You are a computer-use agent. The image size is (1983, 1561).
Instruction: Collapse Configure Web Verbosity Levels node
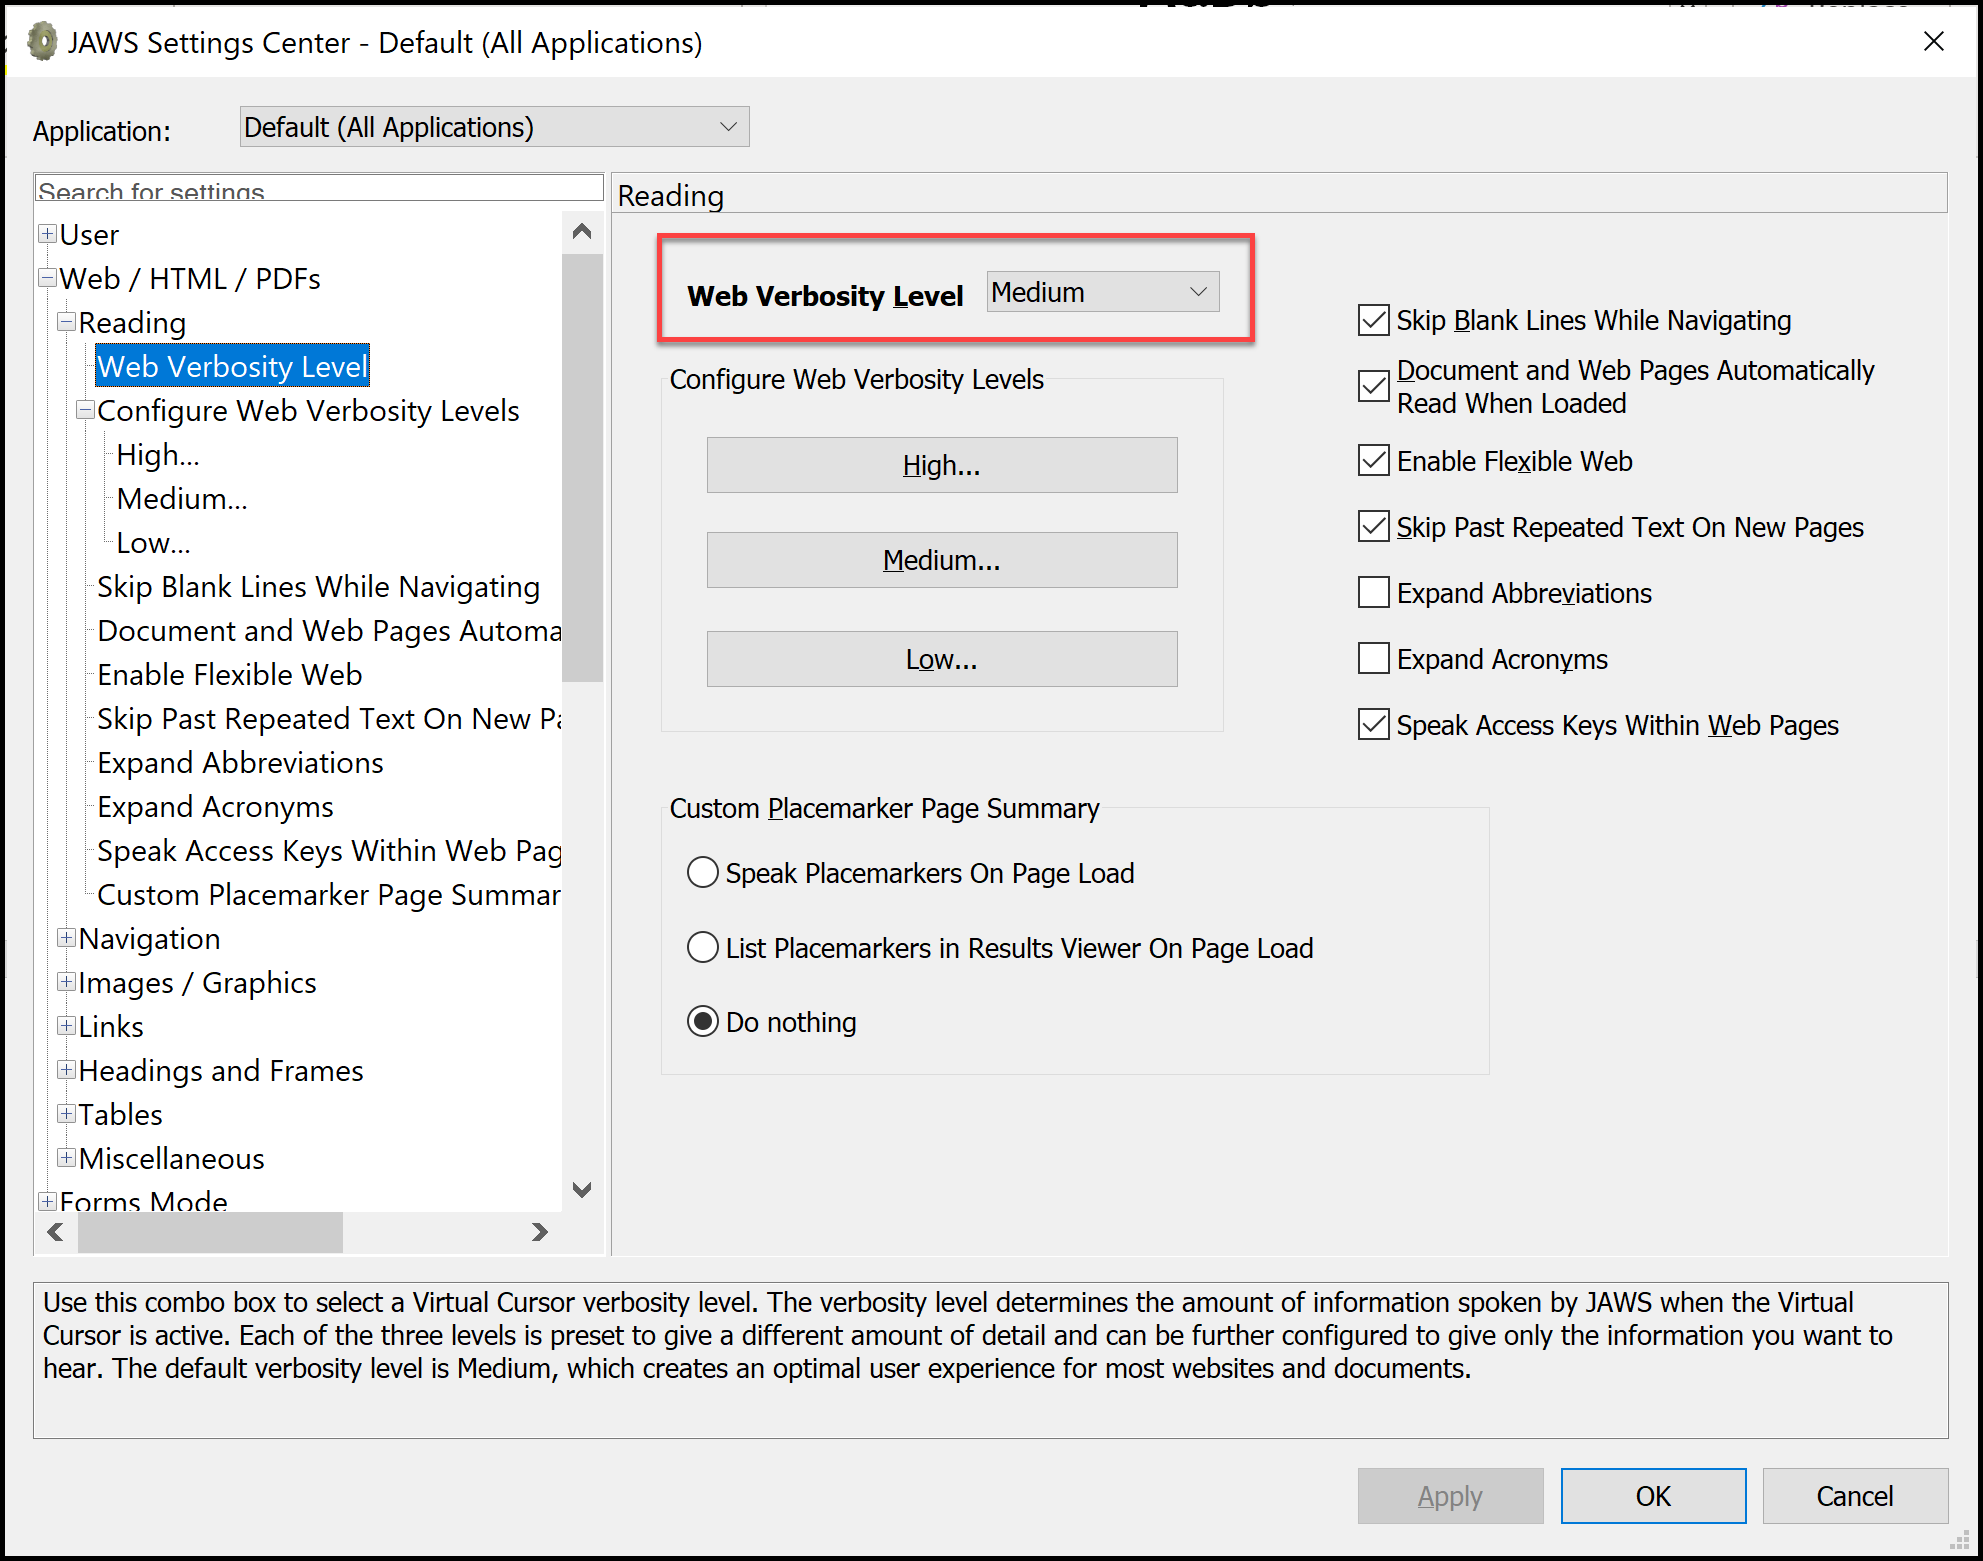(85, 410)
